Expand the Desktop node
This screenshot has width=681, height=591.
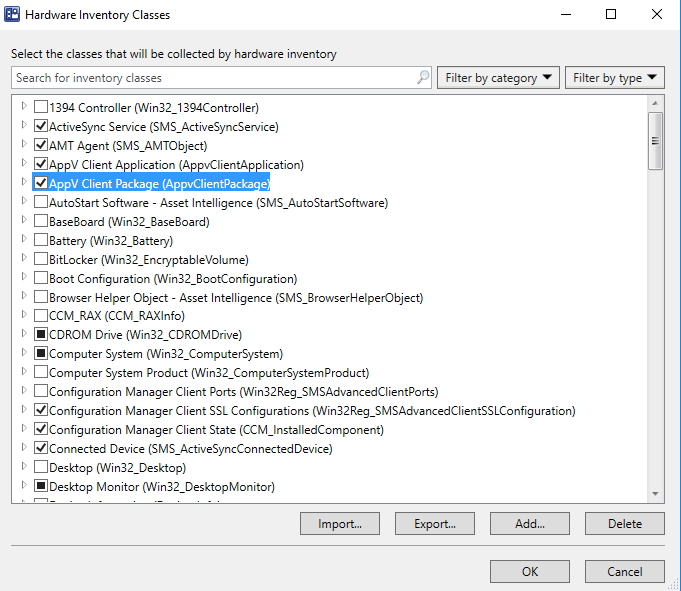(x=24, y=466)
